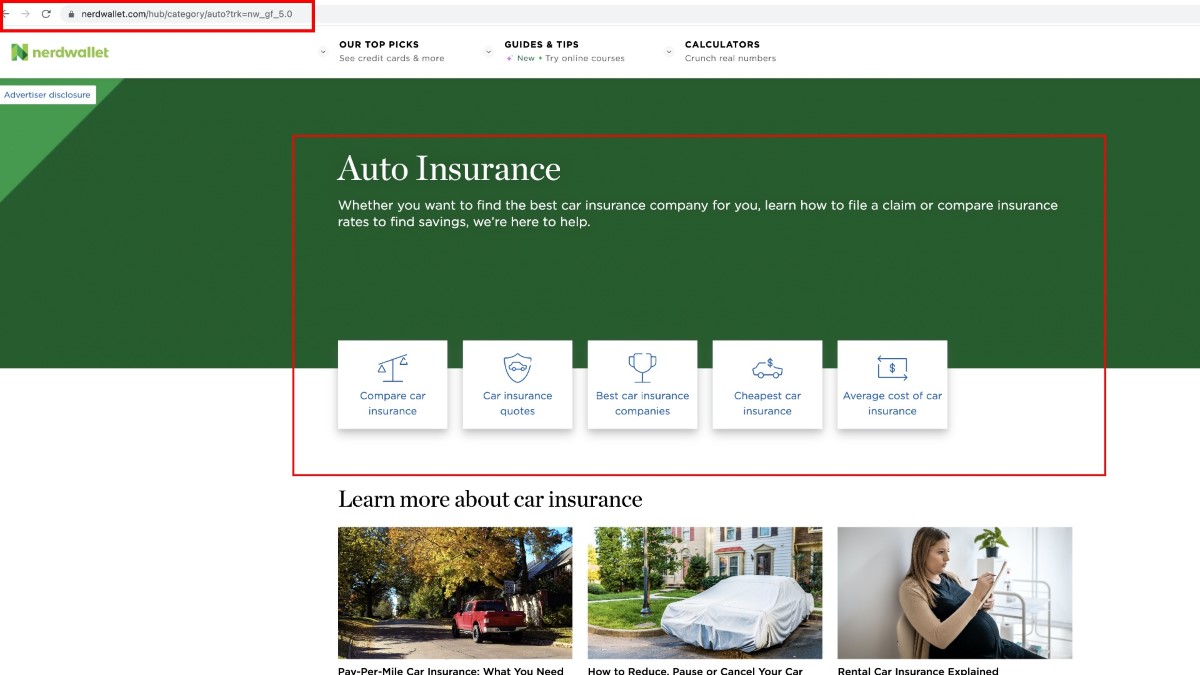Focus the browser address bar URL
This screenshot has height=675, width=1200.
[187, 14]
